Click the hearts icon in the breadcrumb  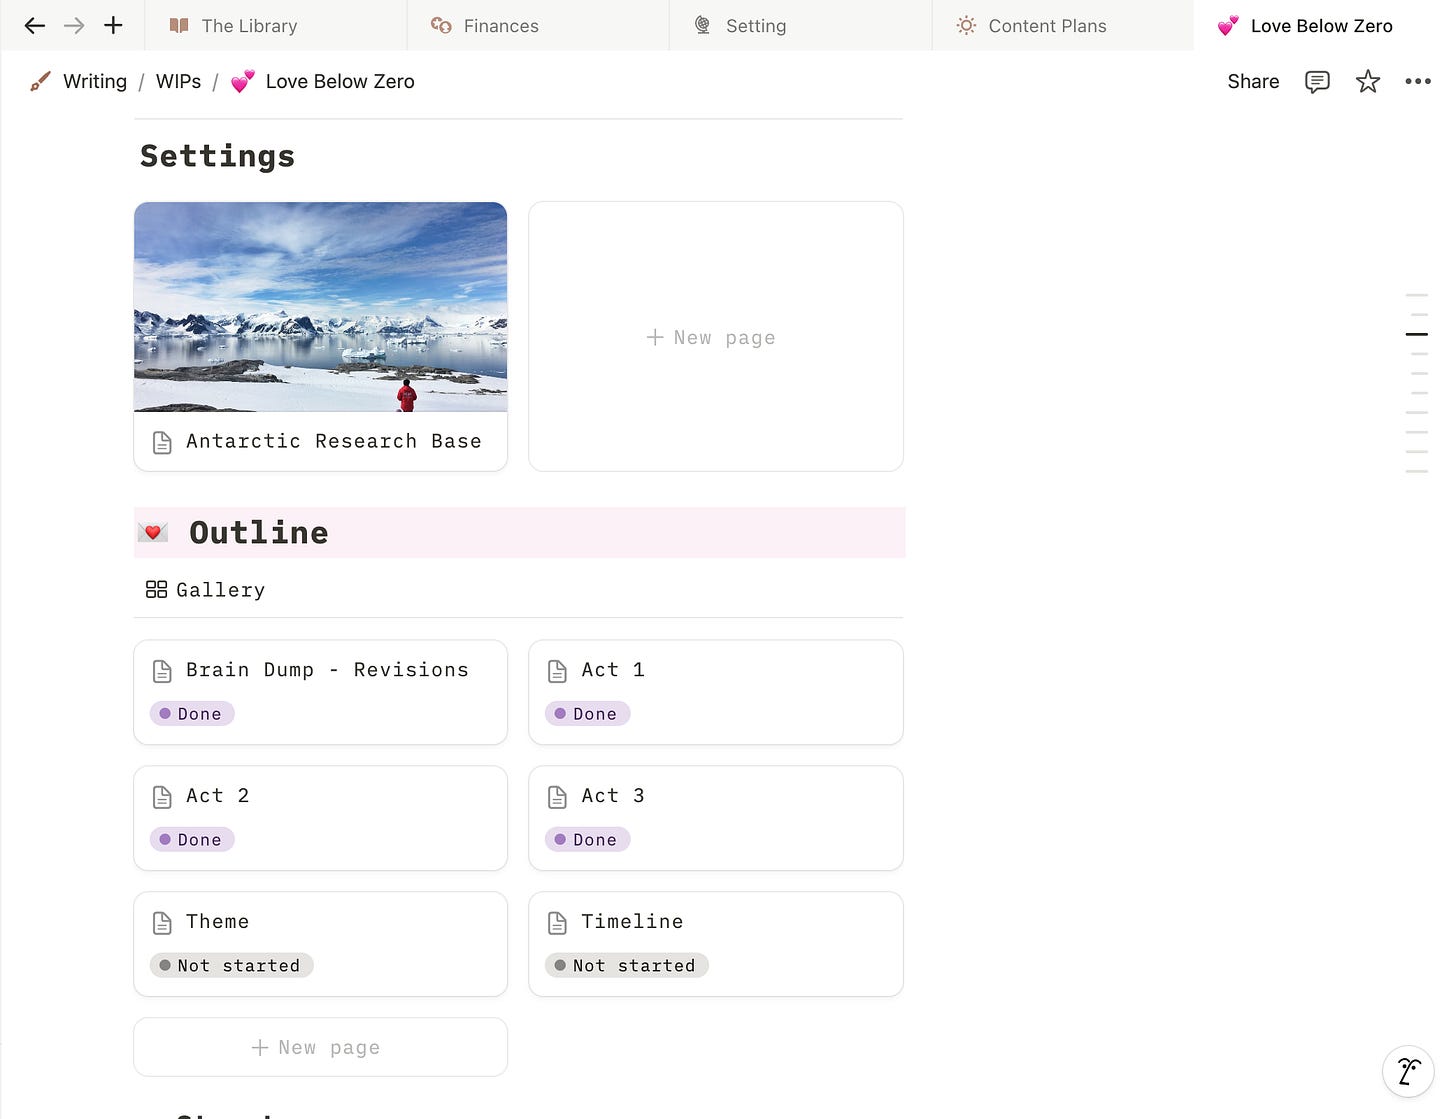tap(242, 82)
